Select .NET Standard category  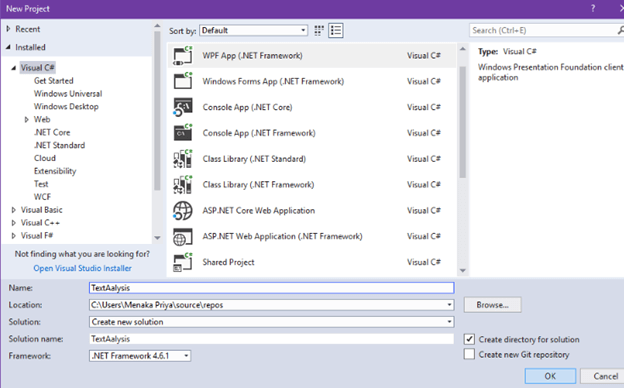pos(59,145)
